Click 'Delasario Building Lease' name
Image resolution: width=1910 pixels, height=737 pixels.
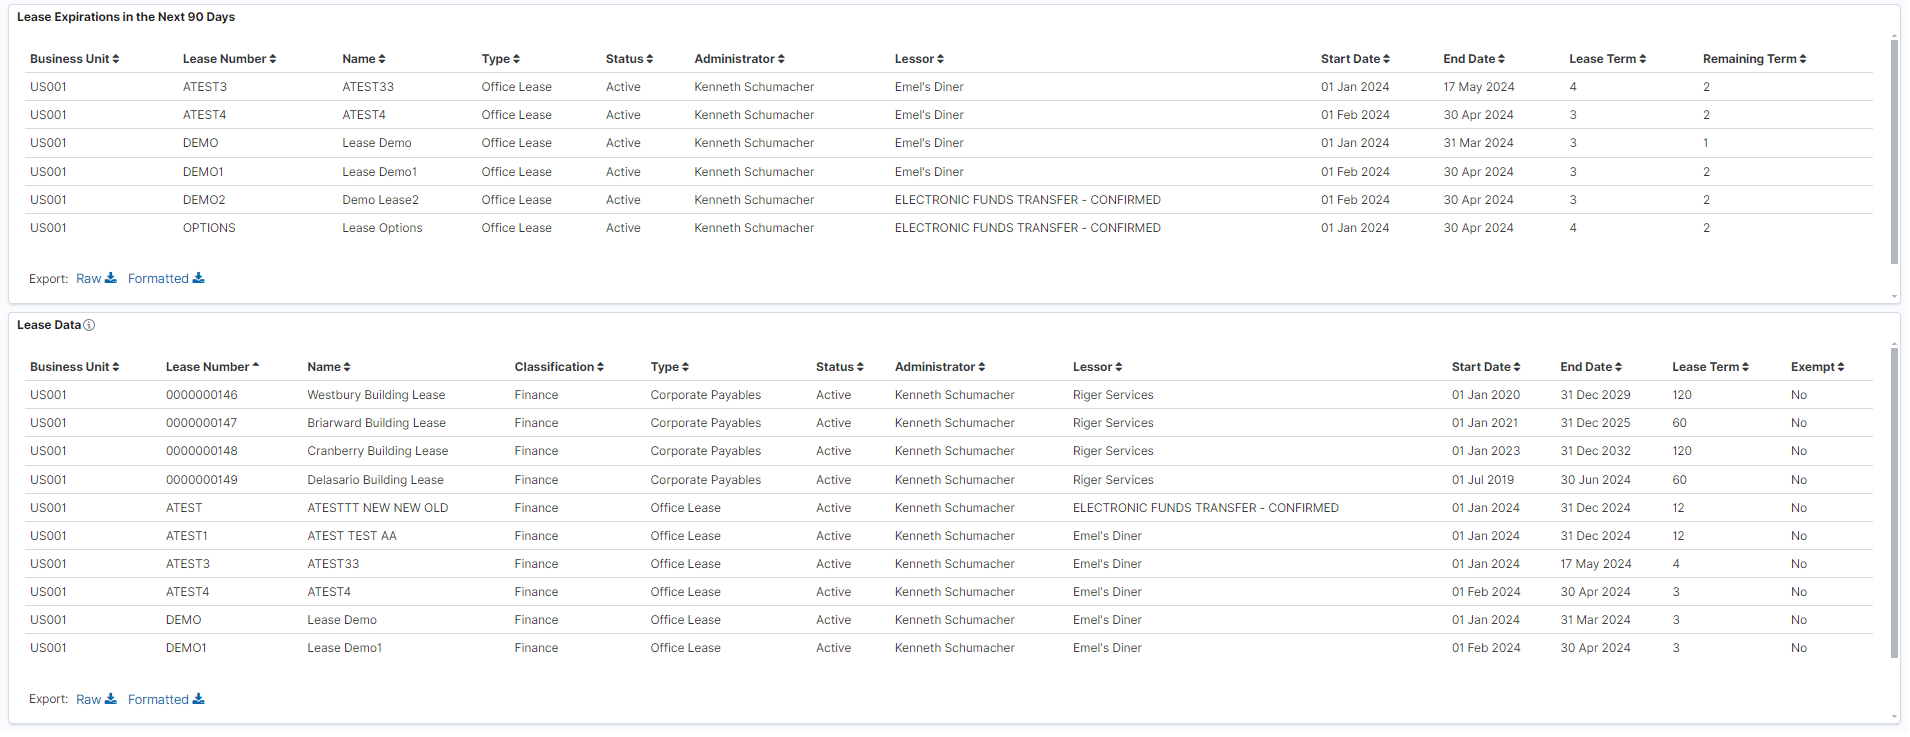375,480
